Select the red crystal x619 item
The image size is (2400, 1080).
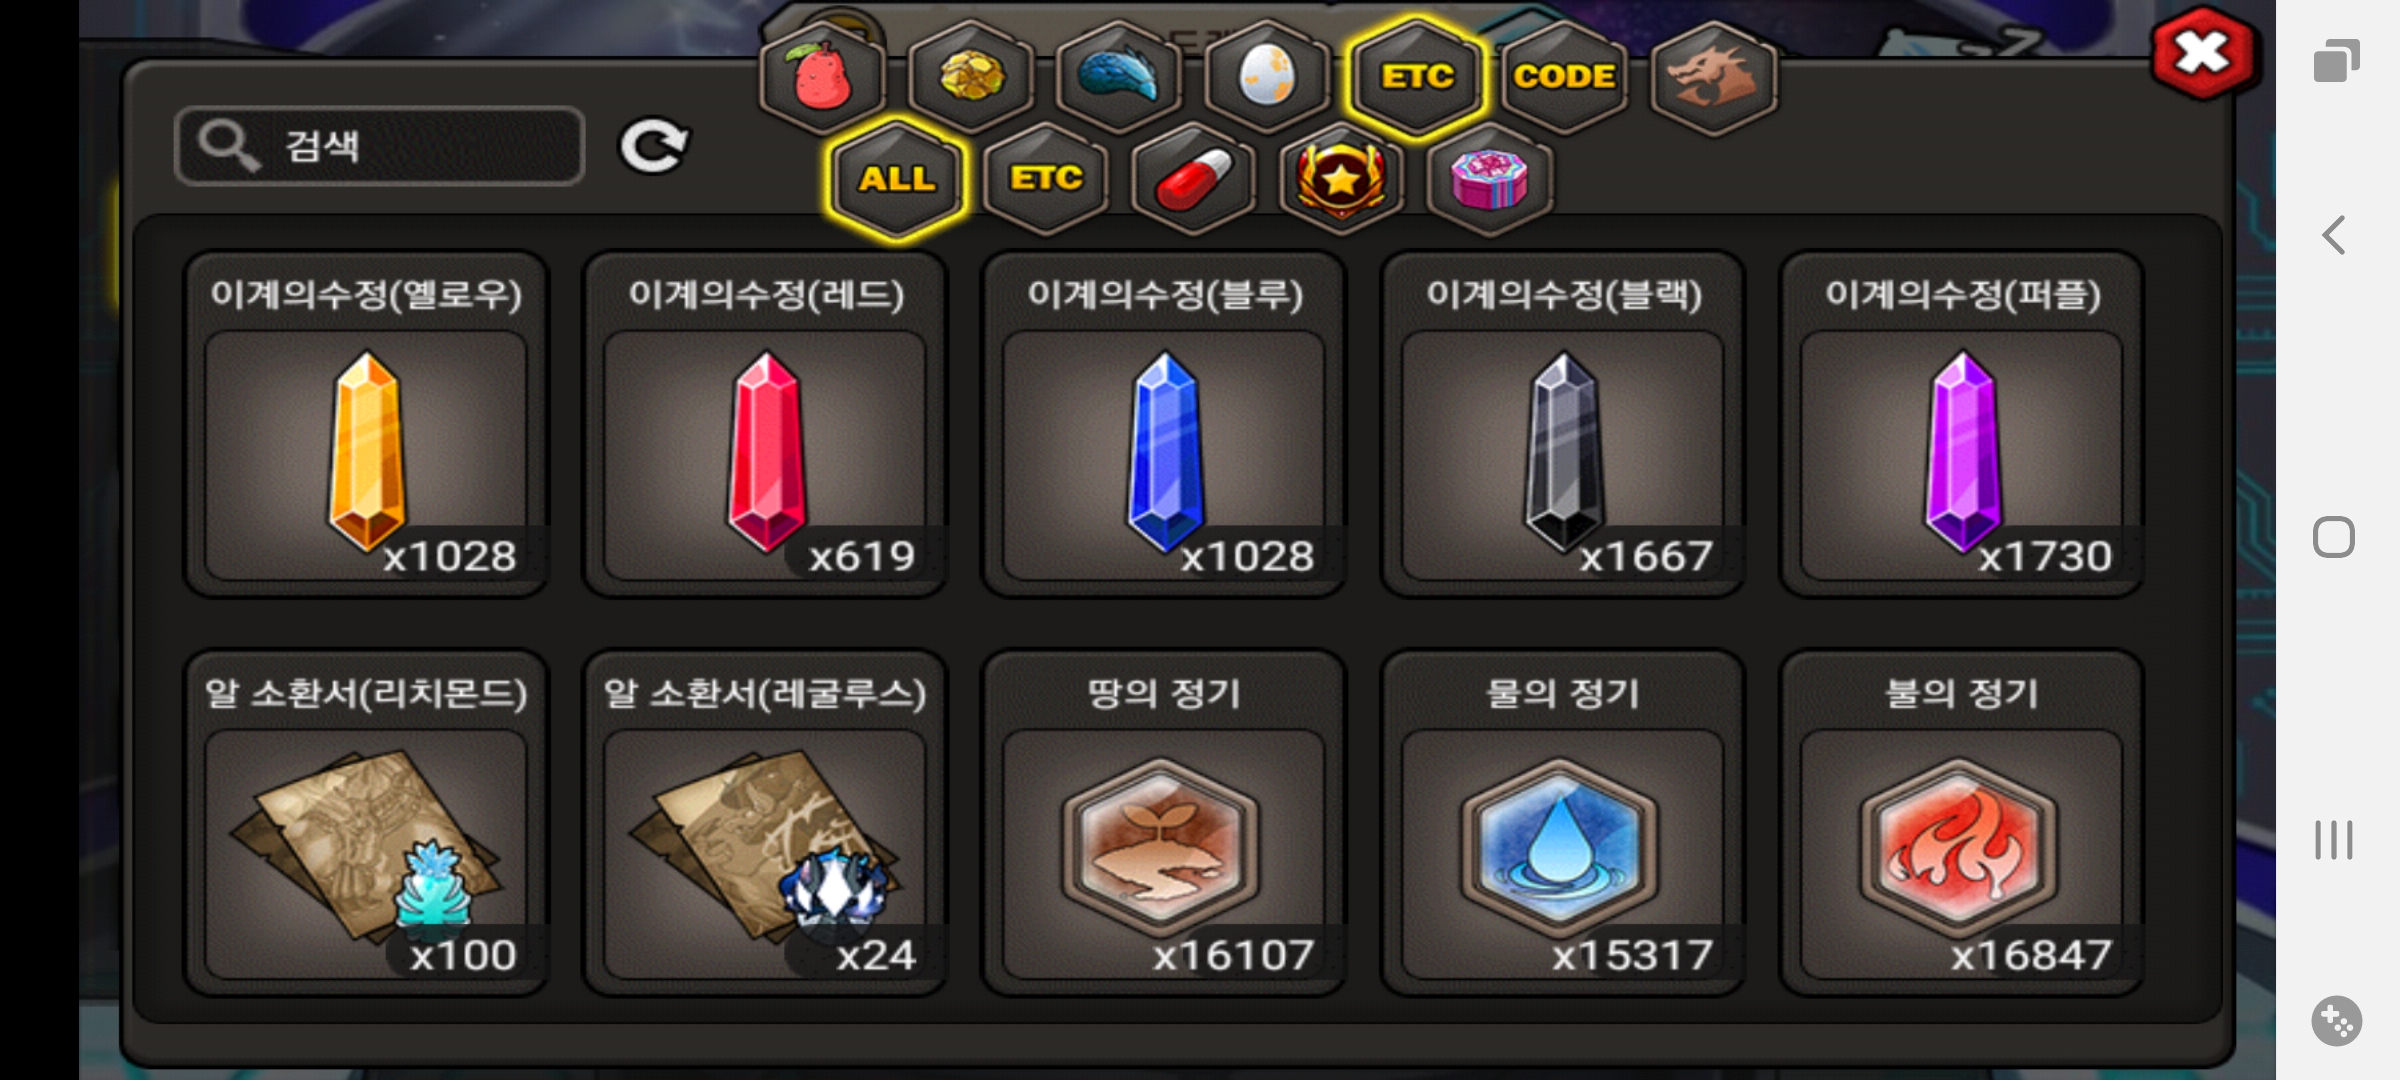[x=765, y=424]
